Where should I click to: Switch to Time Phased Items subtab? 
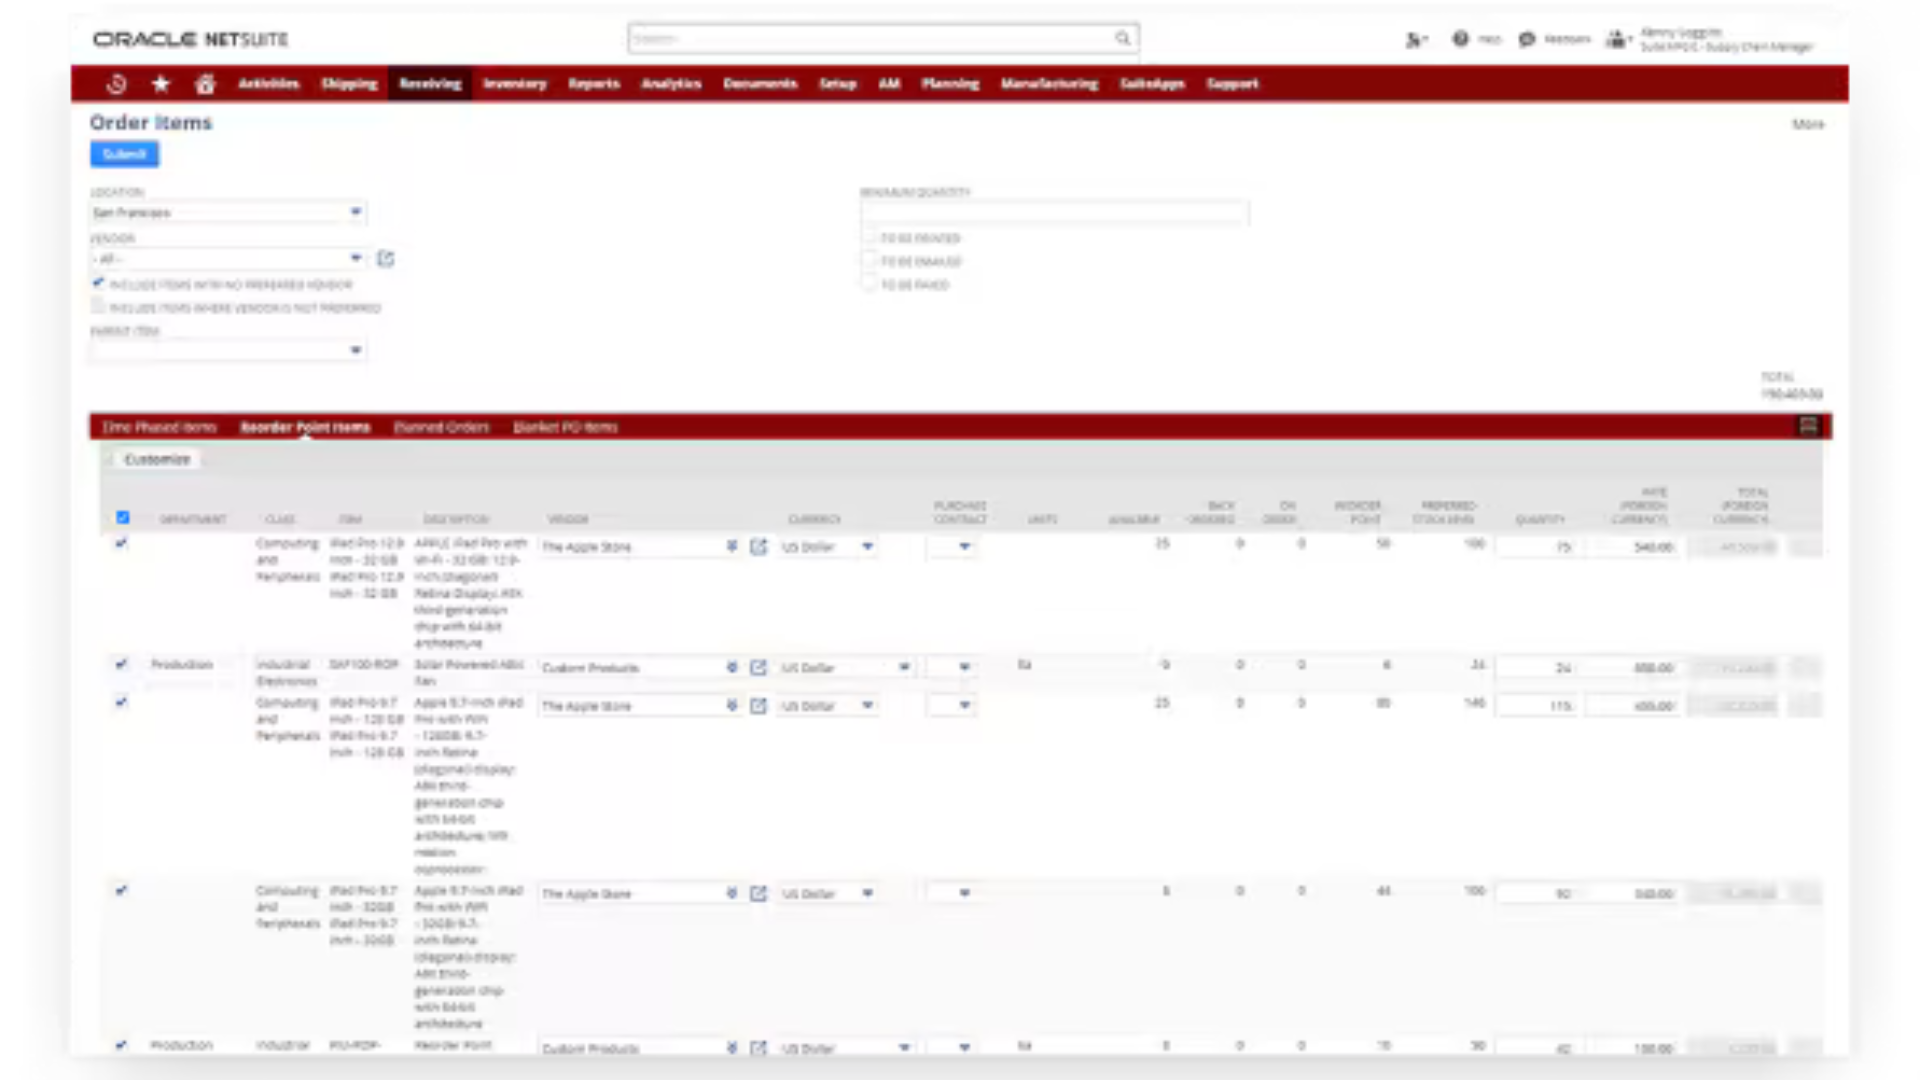tap(160, 427)
